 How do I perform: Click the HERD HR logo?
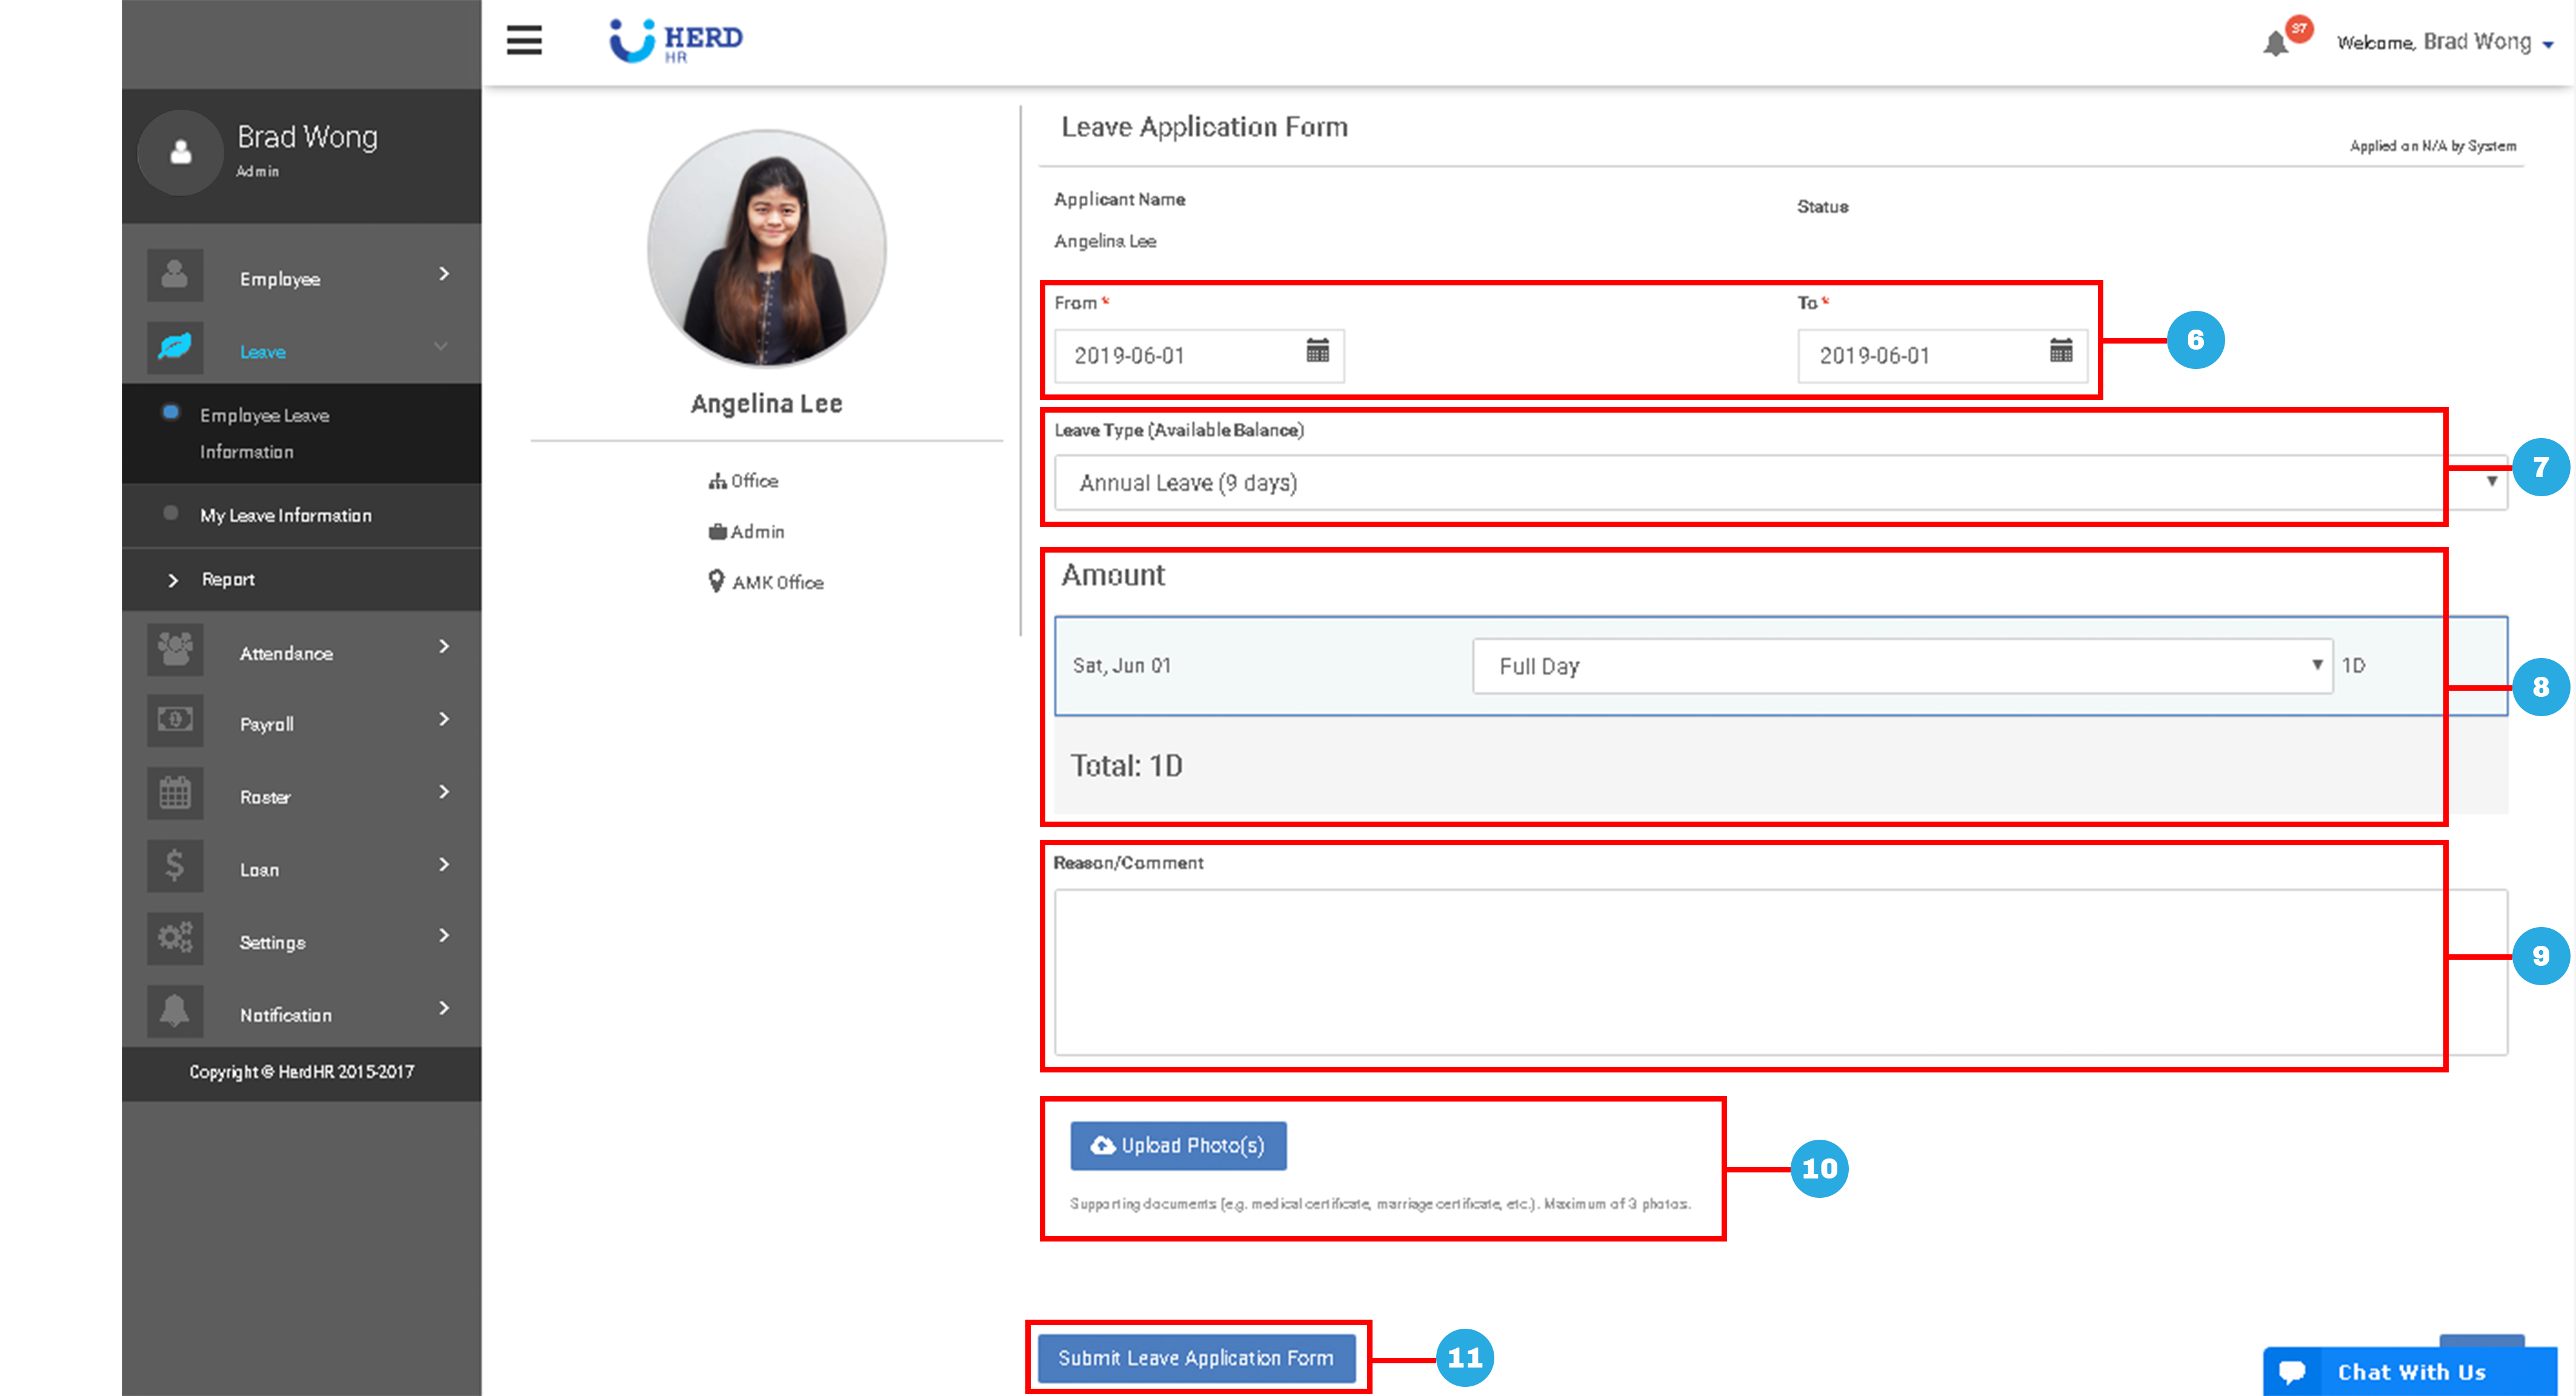point(676,41)
